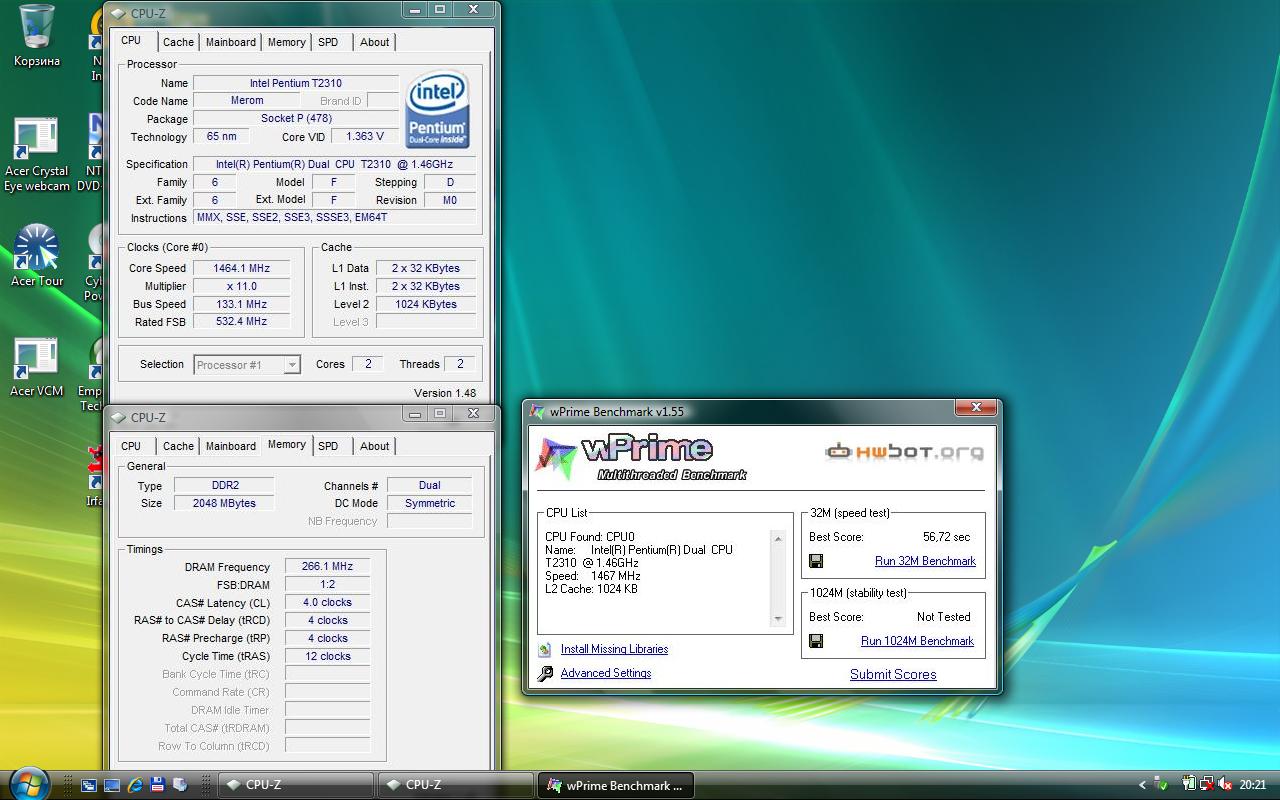
Task: Click the blue floppy disk quick launch icon
Action: 158,786
